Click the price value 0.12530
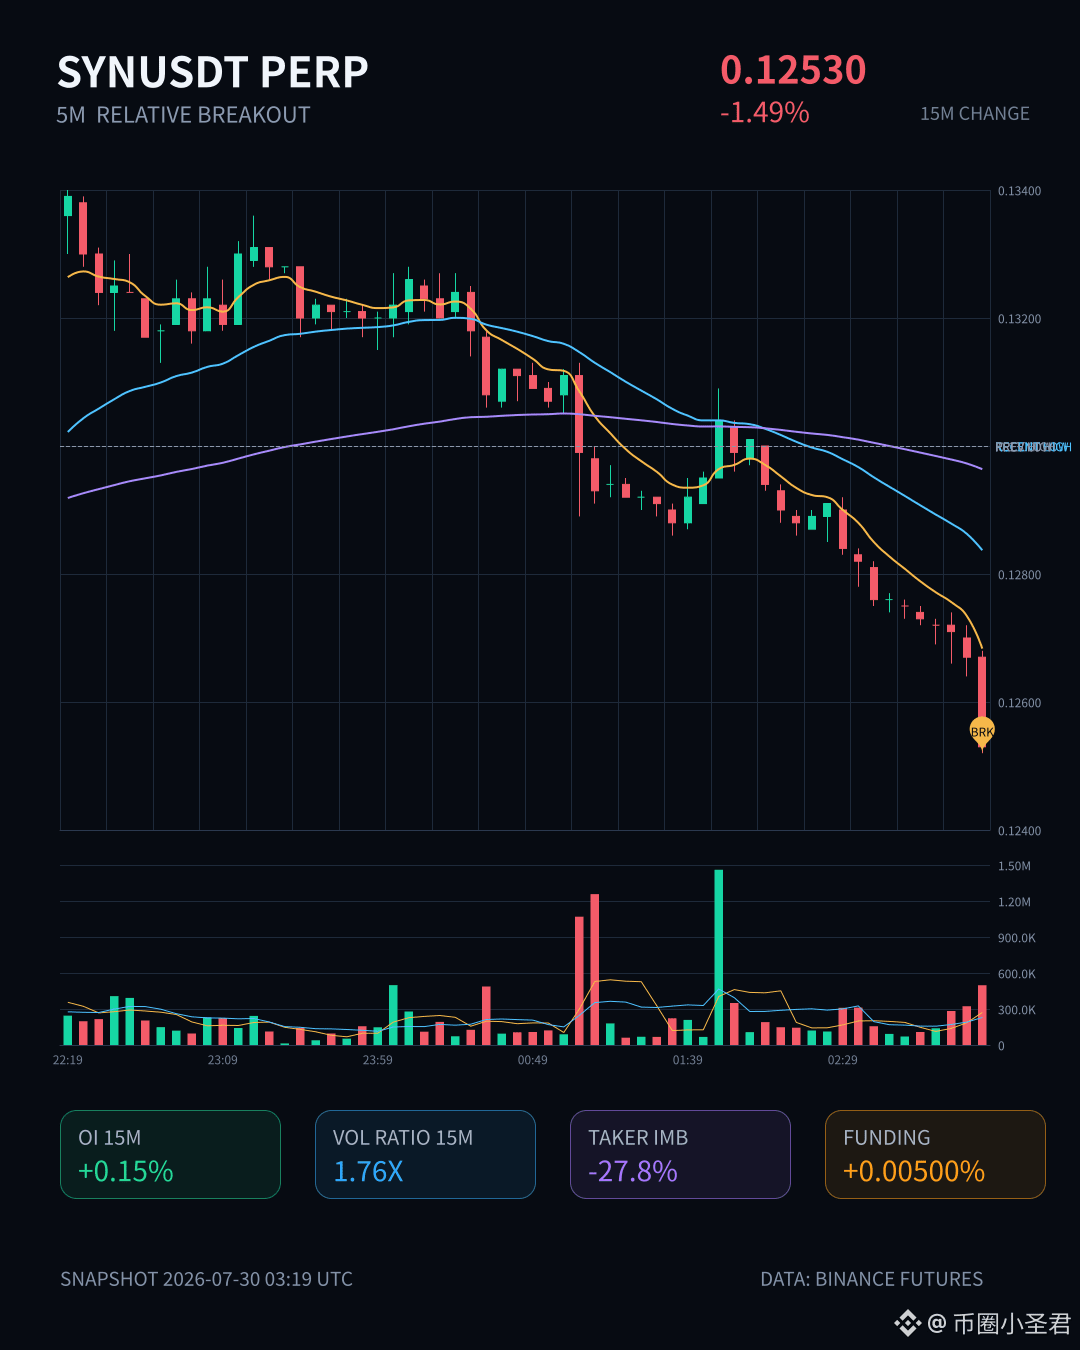 793,70
